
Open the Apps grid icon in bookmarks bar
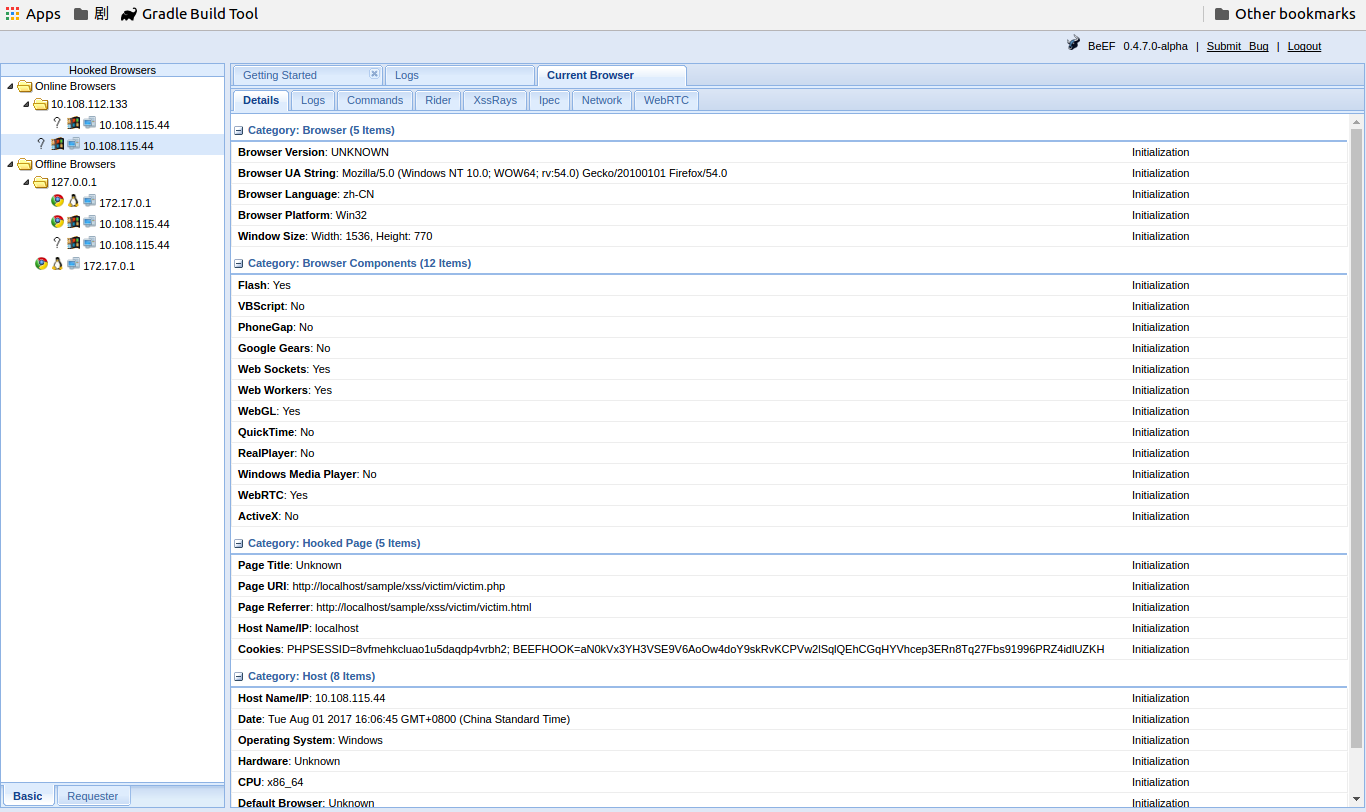pyautogui.click(x=13, y=14)
